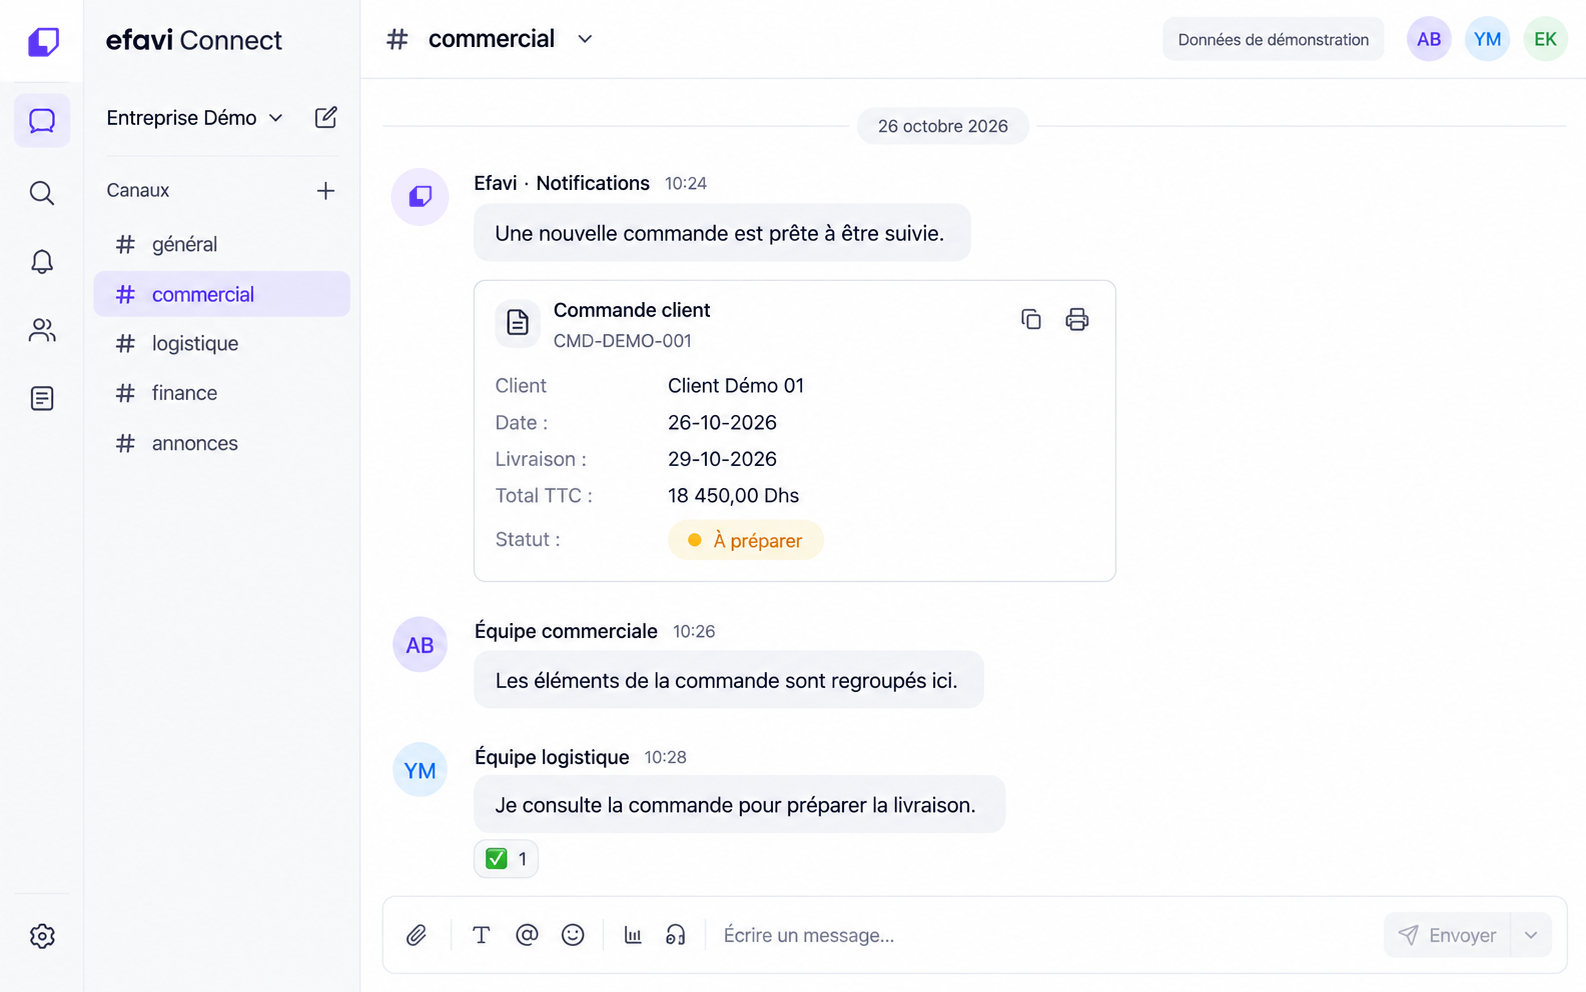Switch to the général channel
The image size is (1586, 992).
click(x=222, y=244)
